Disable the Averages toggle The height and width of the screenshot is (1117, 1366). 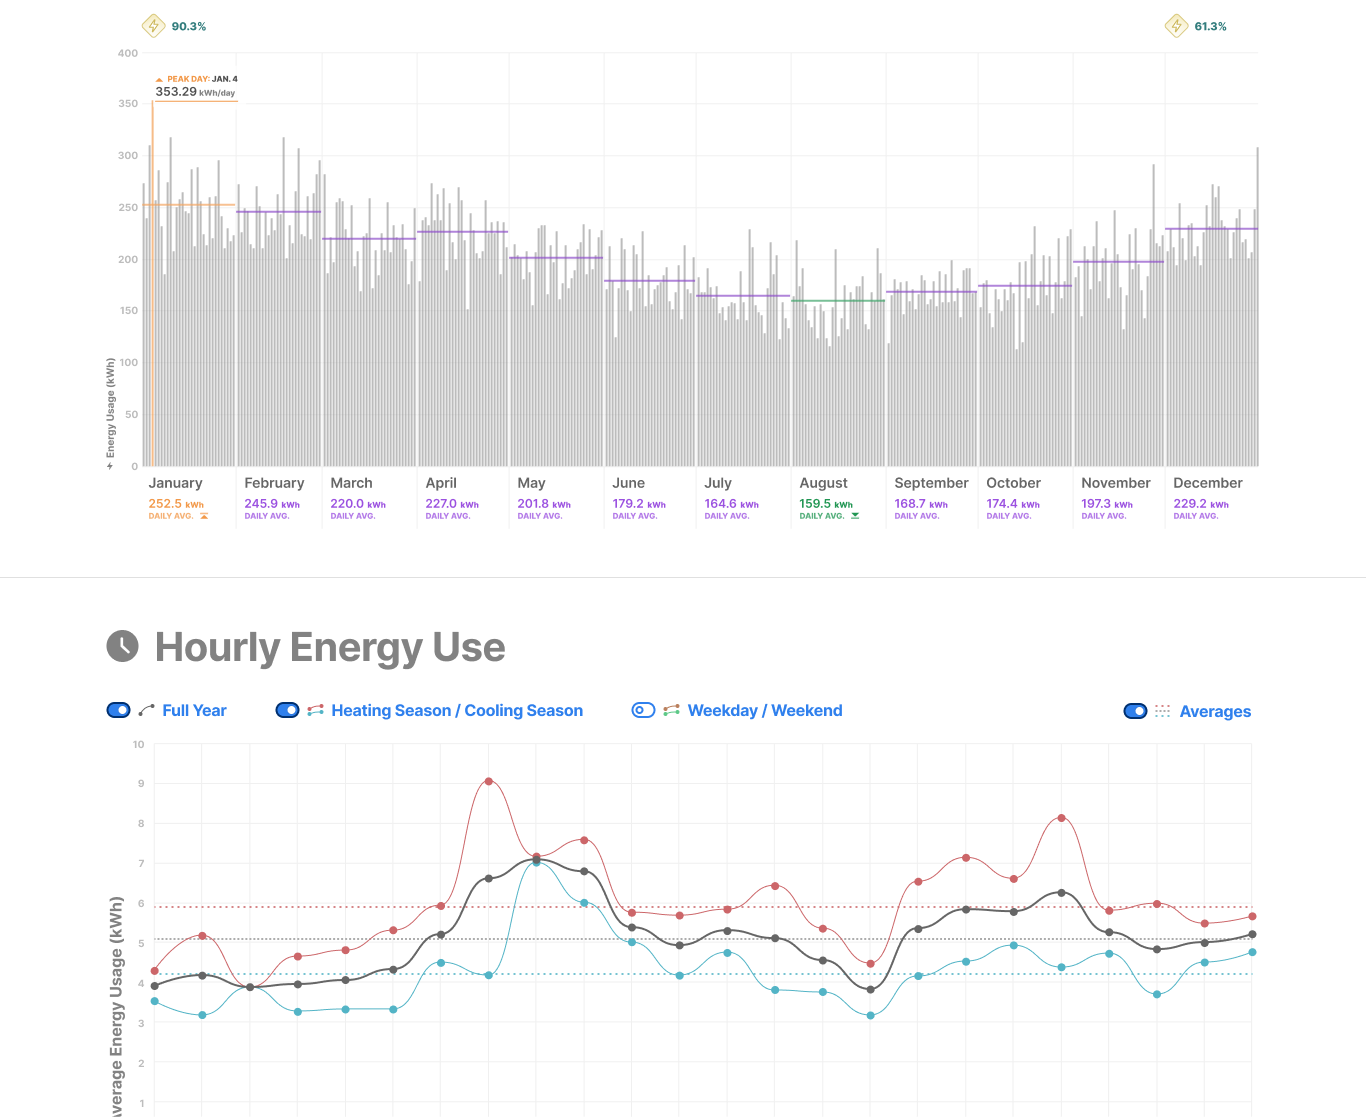pos(1135,711)
